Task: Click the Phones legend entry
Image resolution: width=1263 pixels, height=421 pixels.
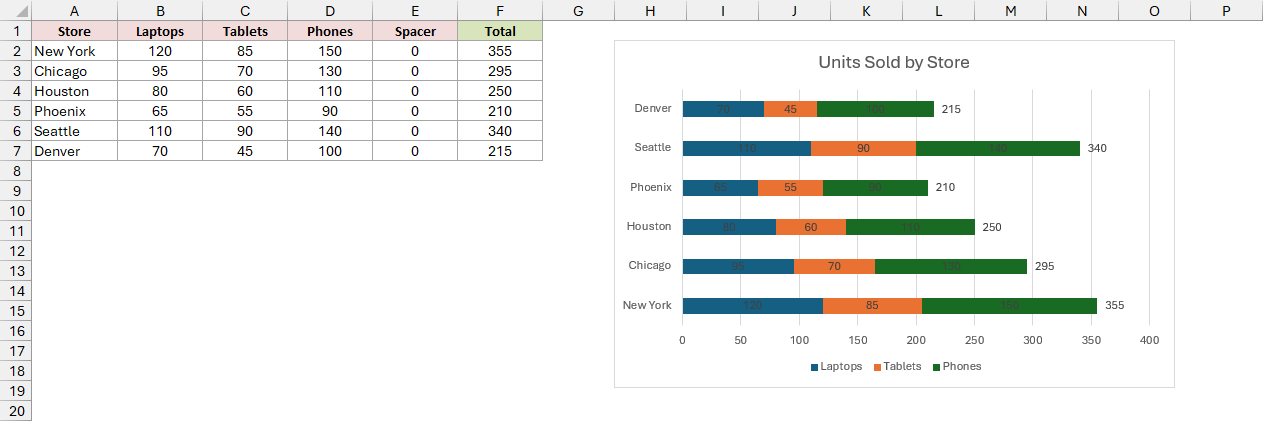Action: click(x=957, y=366)
